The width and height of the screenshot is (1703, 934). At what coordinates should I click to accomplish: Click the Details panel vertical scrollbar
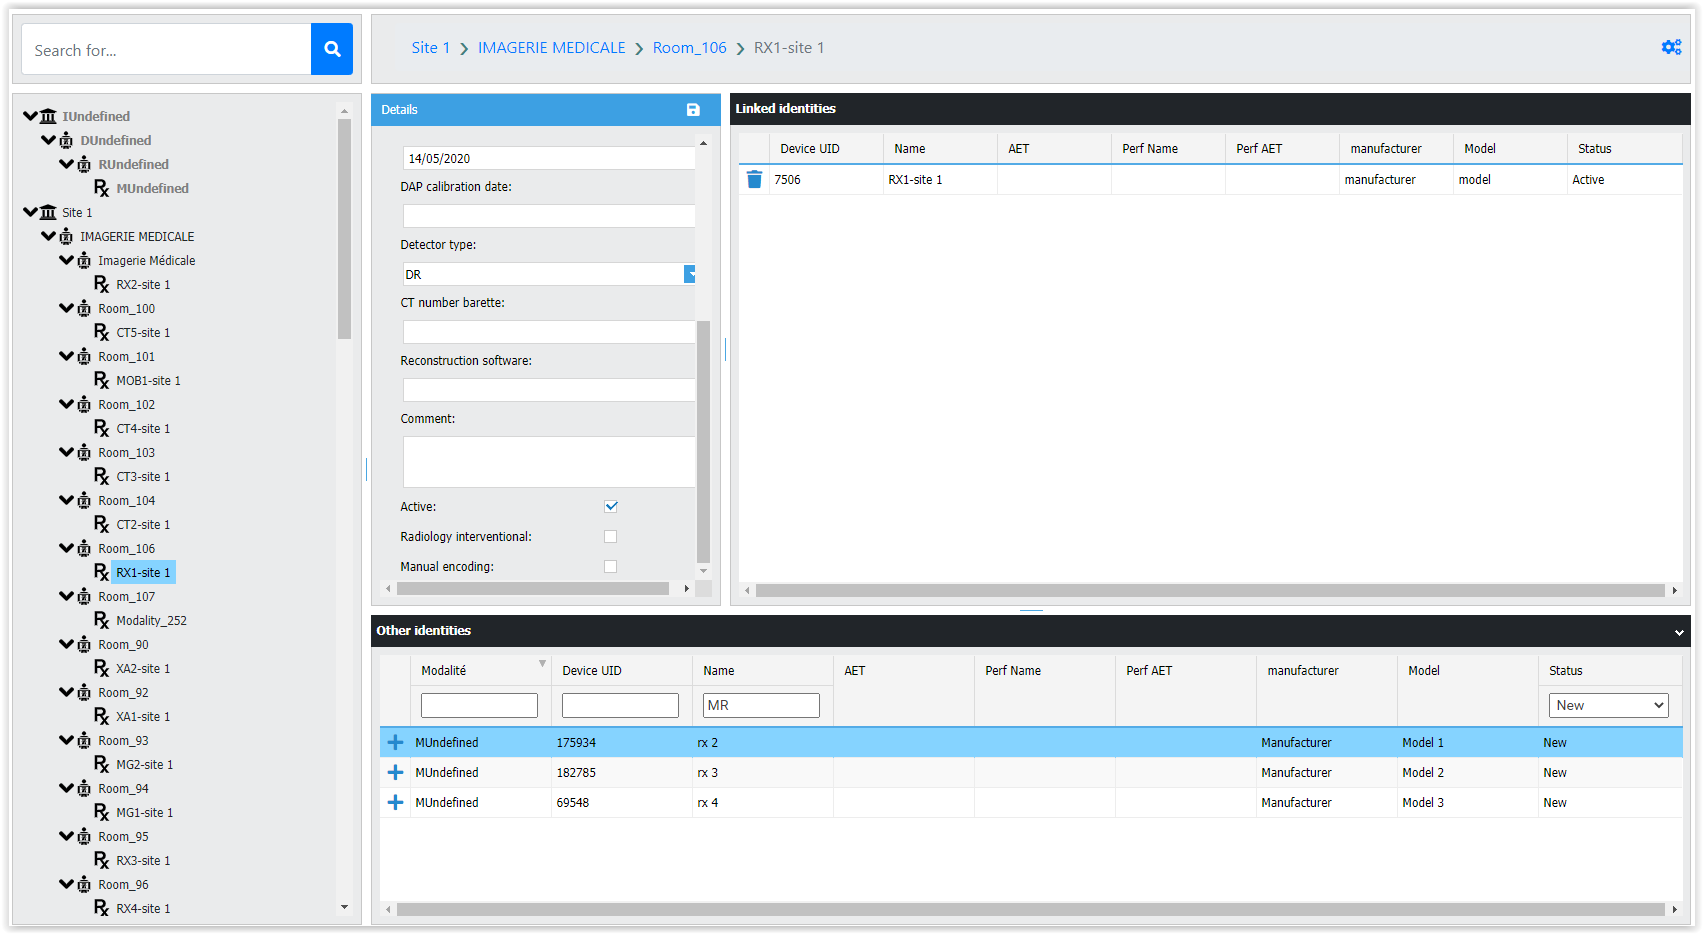[x=703, y=440]
